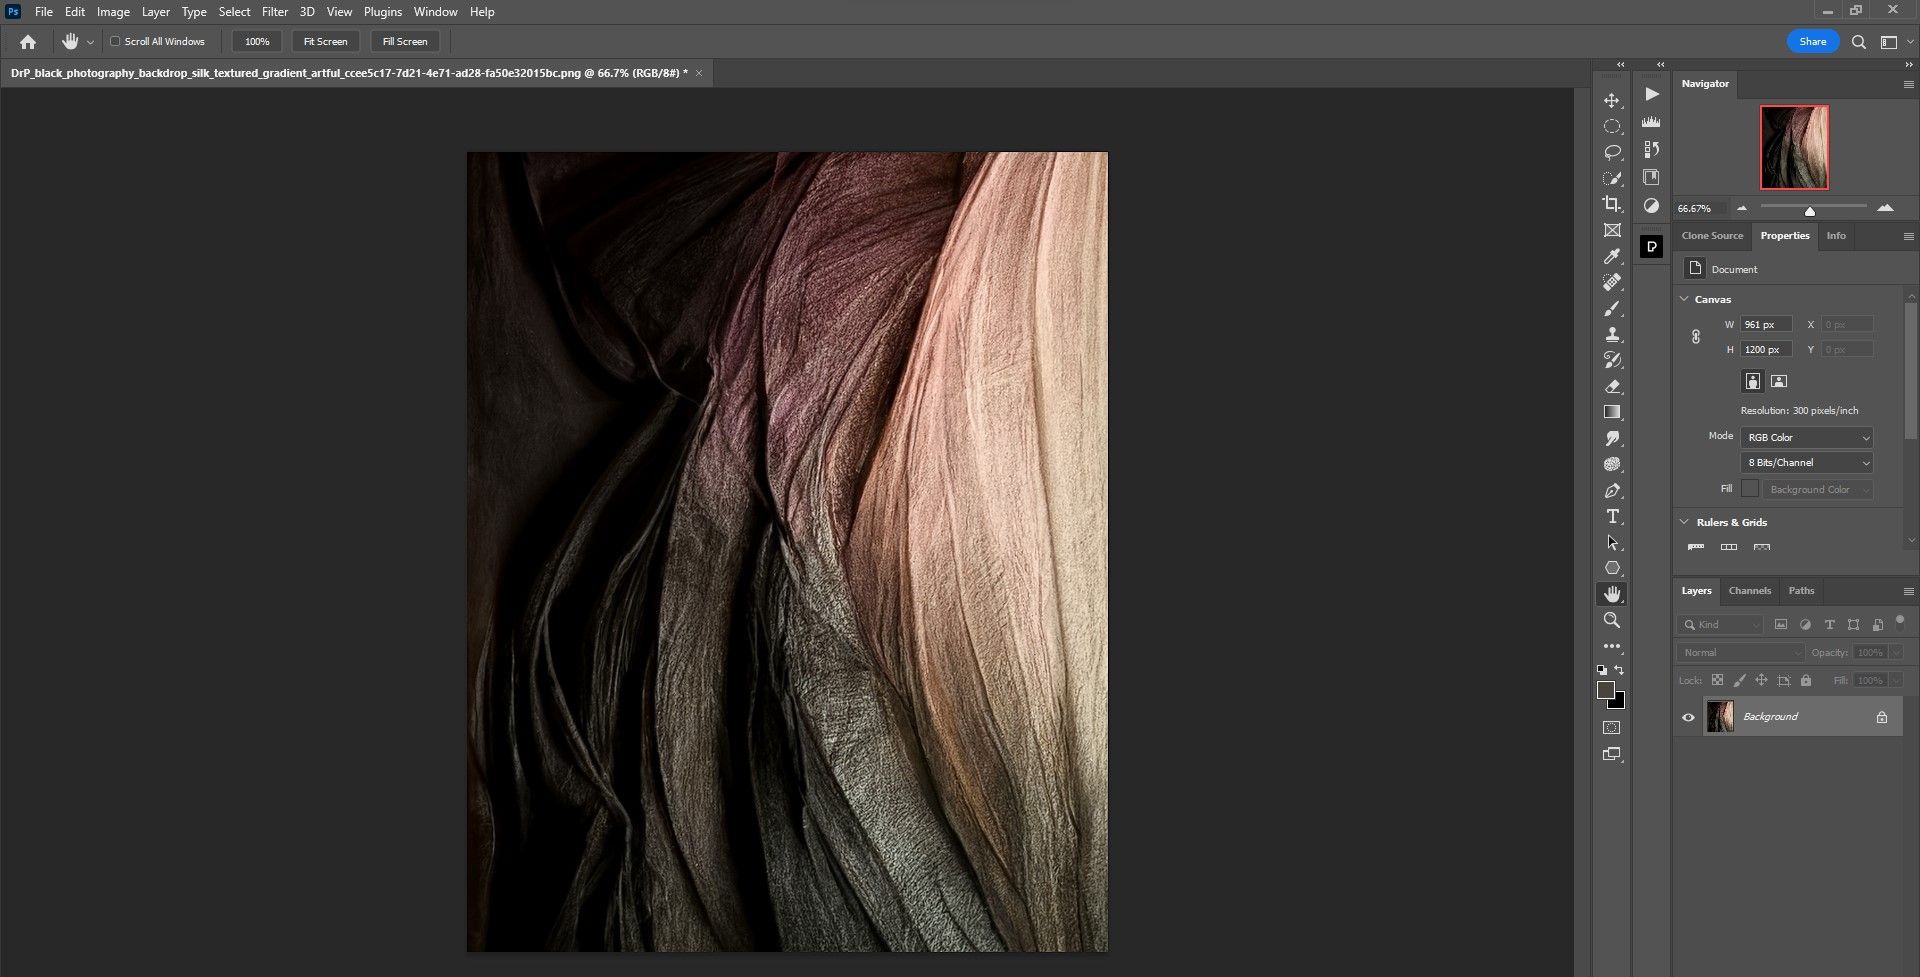Click the Background layer thumbnail
Image resolution: width=1920 pixels, height=977 pixels.
pyautogui.click(x=1721, y=716)
